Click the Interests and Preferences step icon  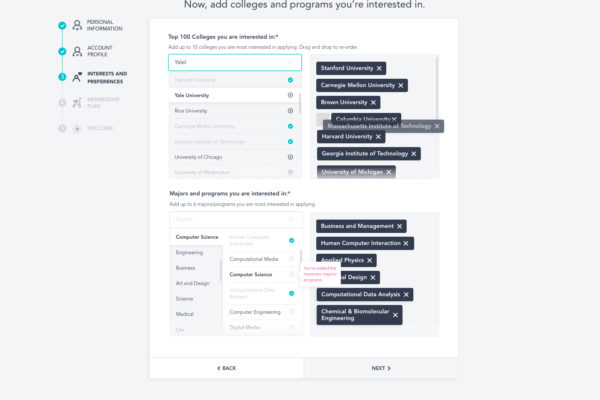tap(77, 77)
